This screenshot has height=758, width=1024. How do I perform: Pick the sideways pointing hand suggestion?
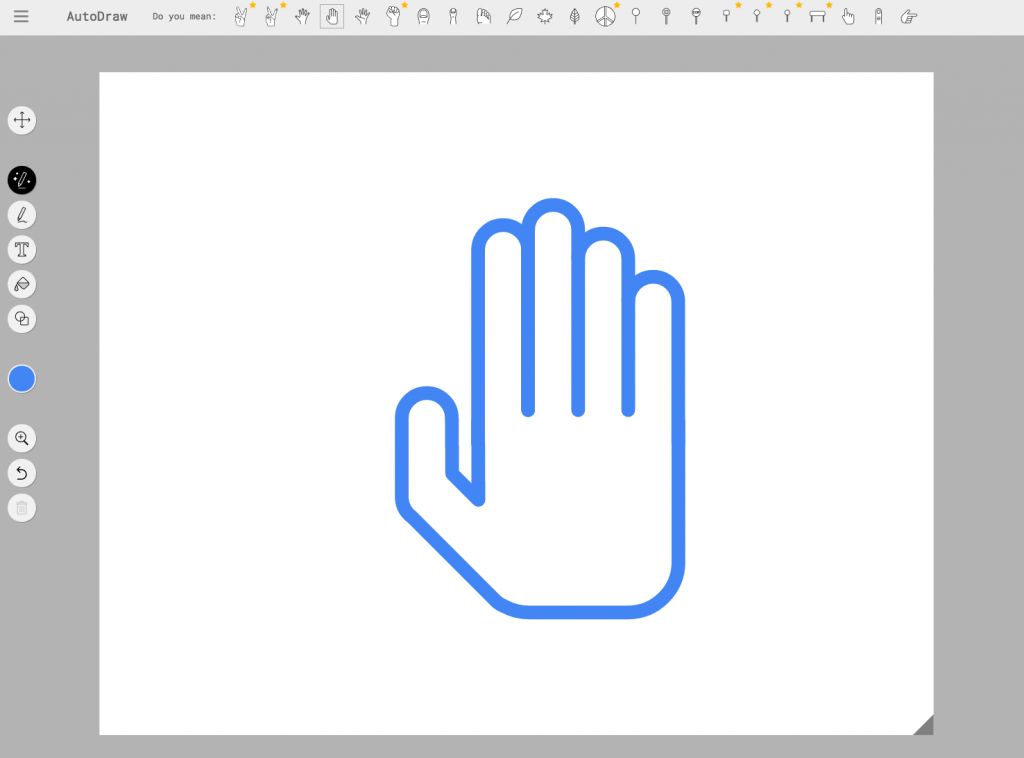point(908,16)
